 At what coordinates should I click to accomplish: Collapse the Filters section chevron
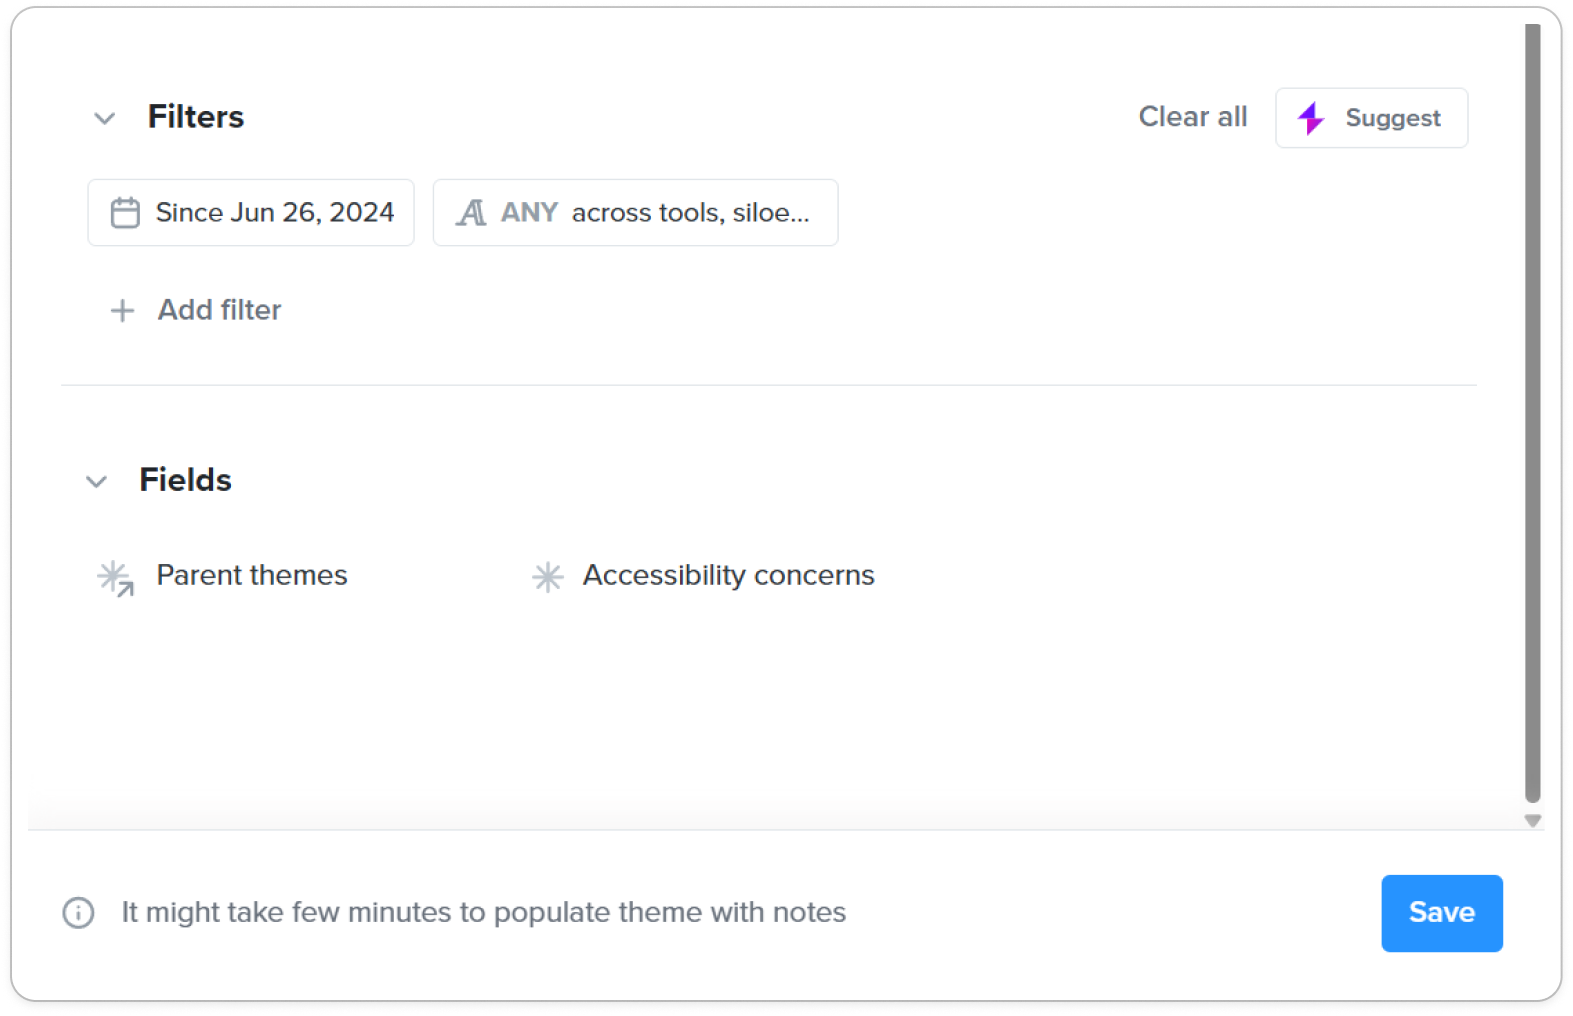coord(104,118)
